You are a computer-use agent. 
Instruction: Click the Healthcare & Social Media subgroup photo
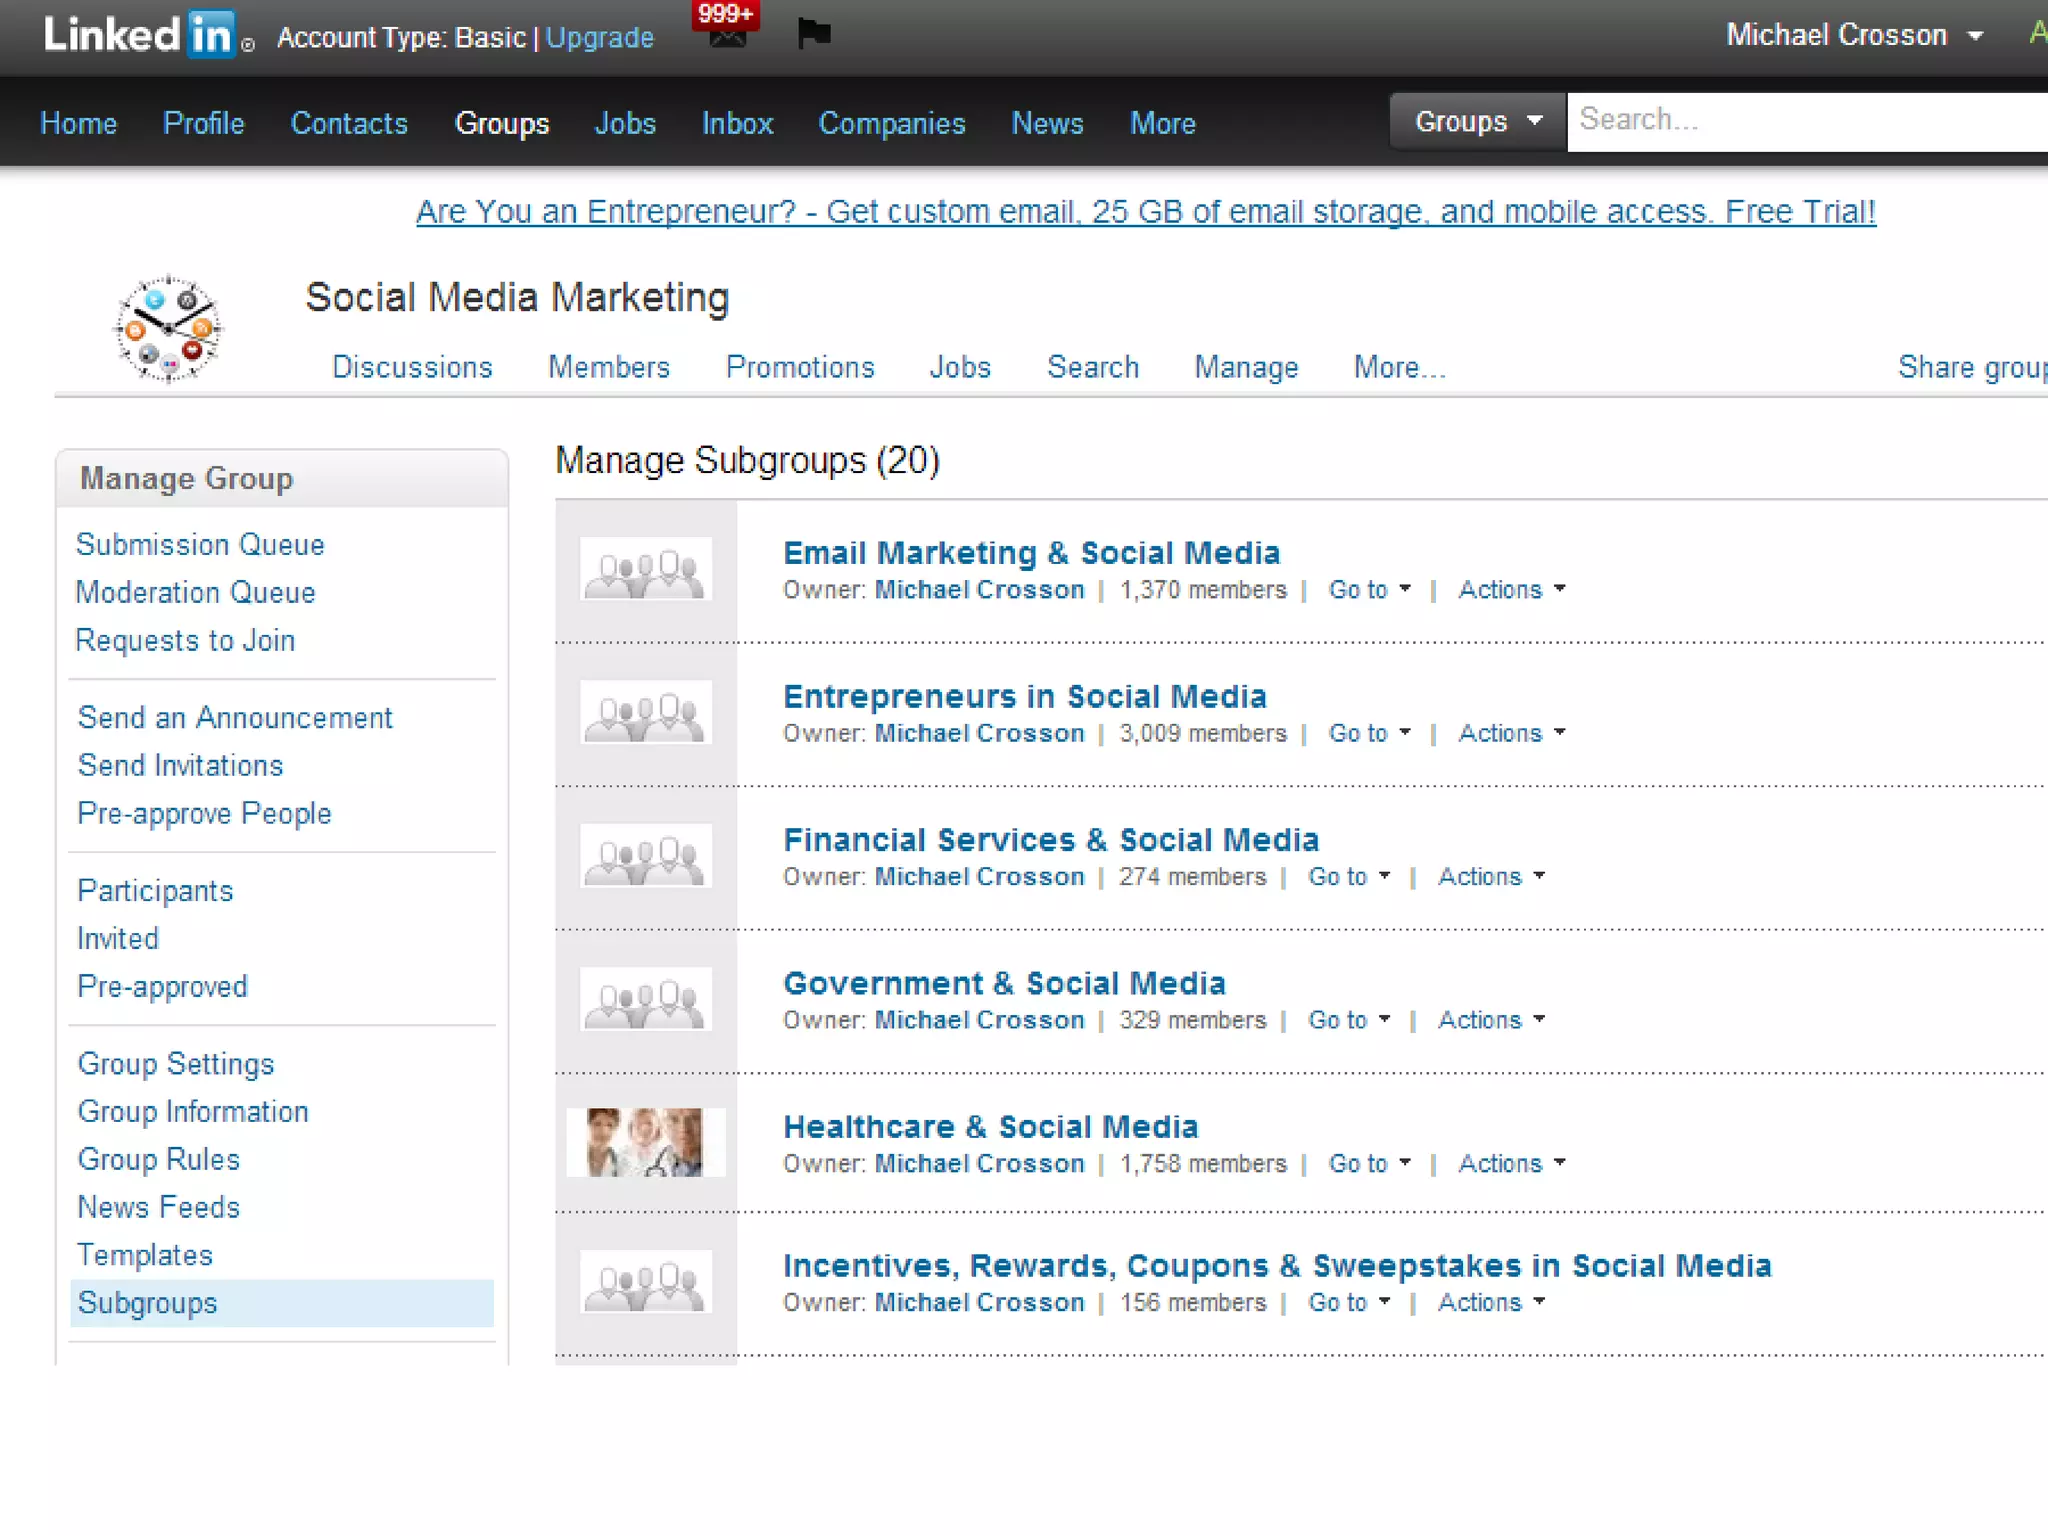(x=645, y=1142)
